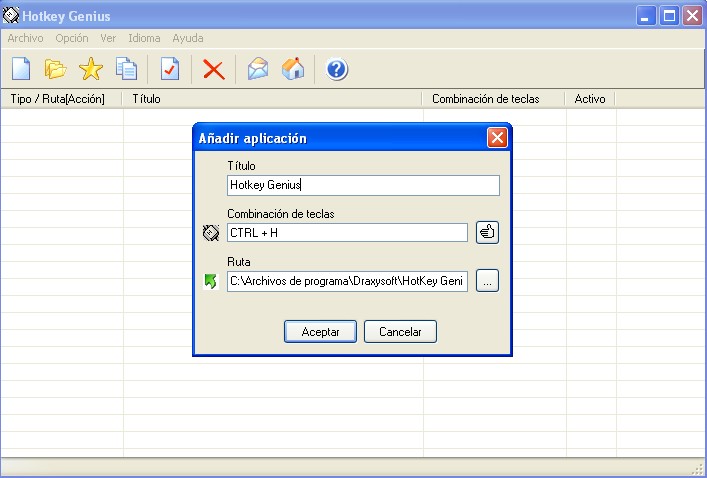707x478 pixels.
Task: Open the Idioma menu
Action: [144, 38]
